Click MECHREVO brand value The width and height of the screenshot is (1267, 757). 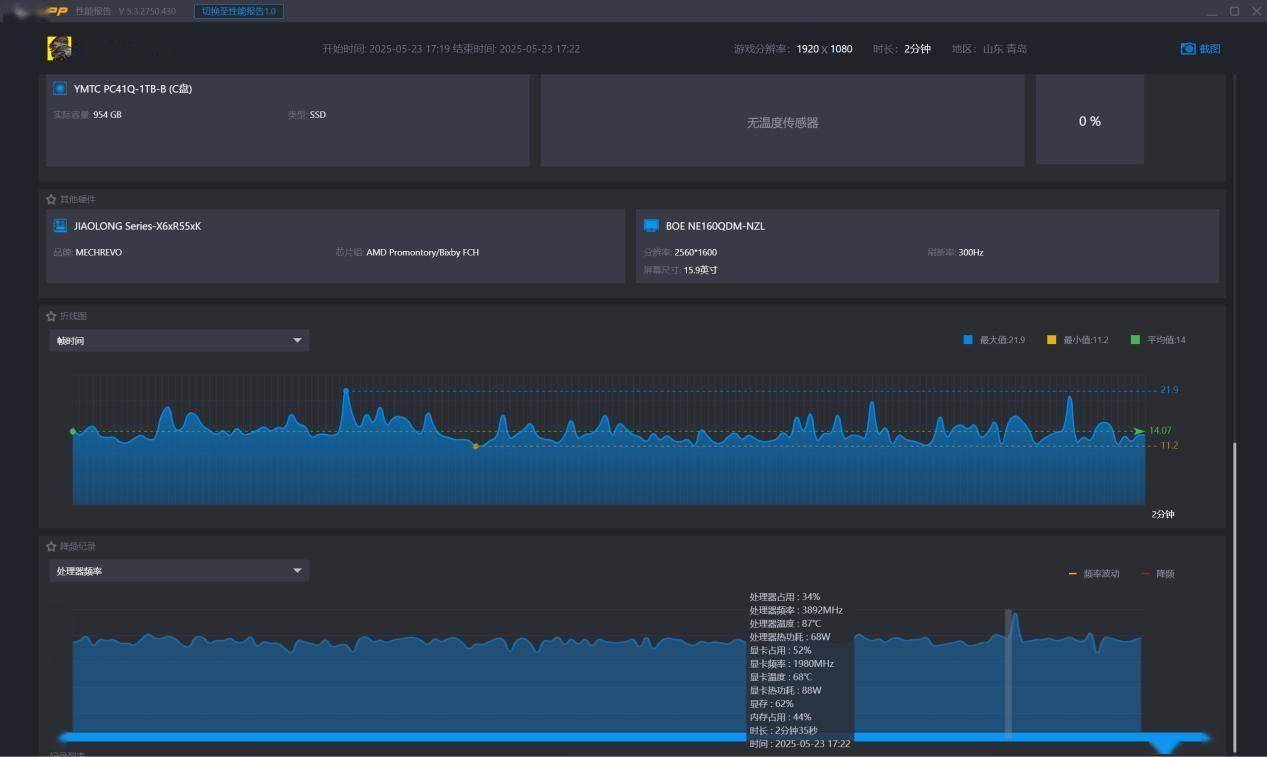tap(98, 252)
